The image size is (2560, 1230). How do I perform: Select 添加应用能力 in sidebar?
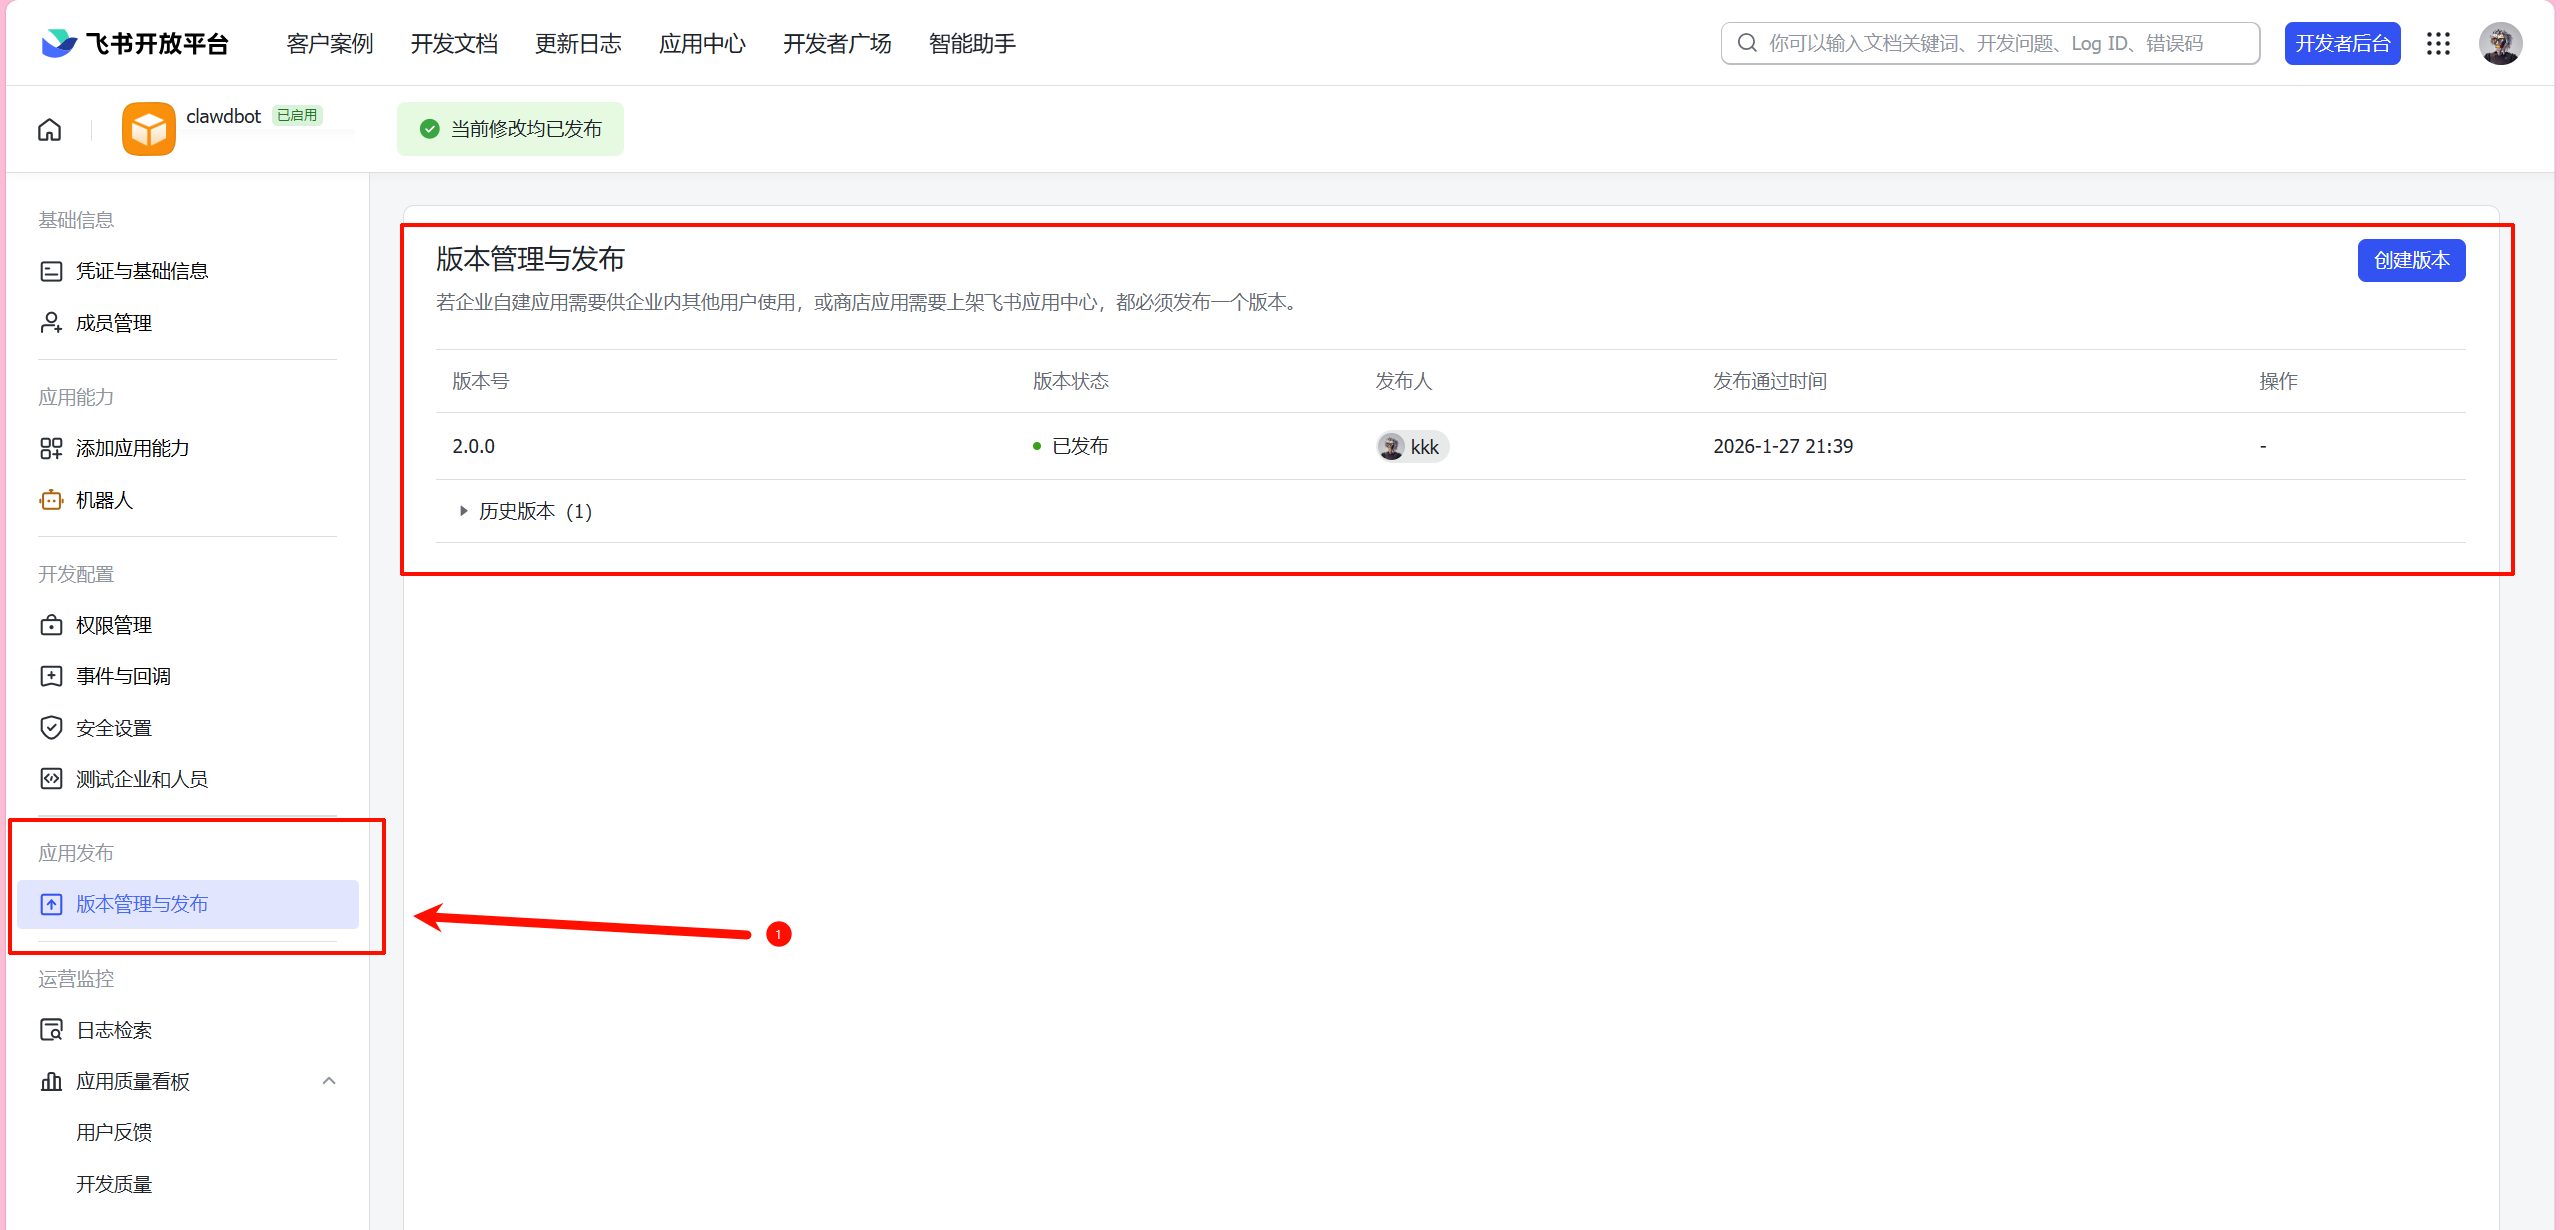132,448
